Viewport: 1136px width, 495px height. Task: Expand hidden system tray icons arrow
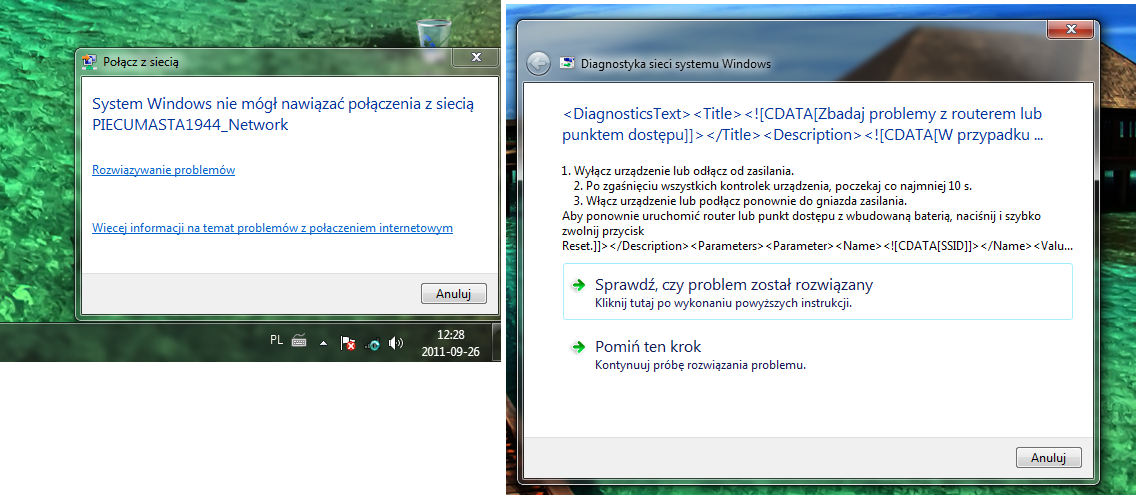[324, 343]
